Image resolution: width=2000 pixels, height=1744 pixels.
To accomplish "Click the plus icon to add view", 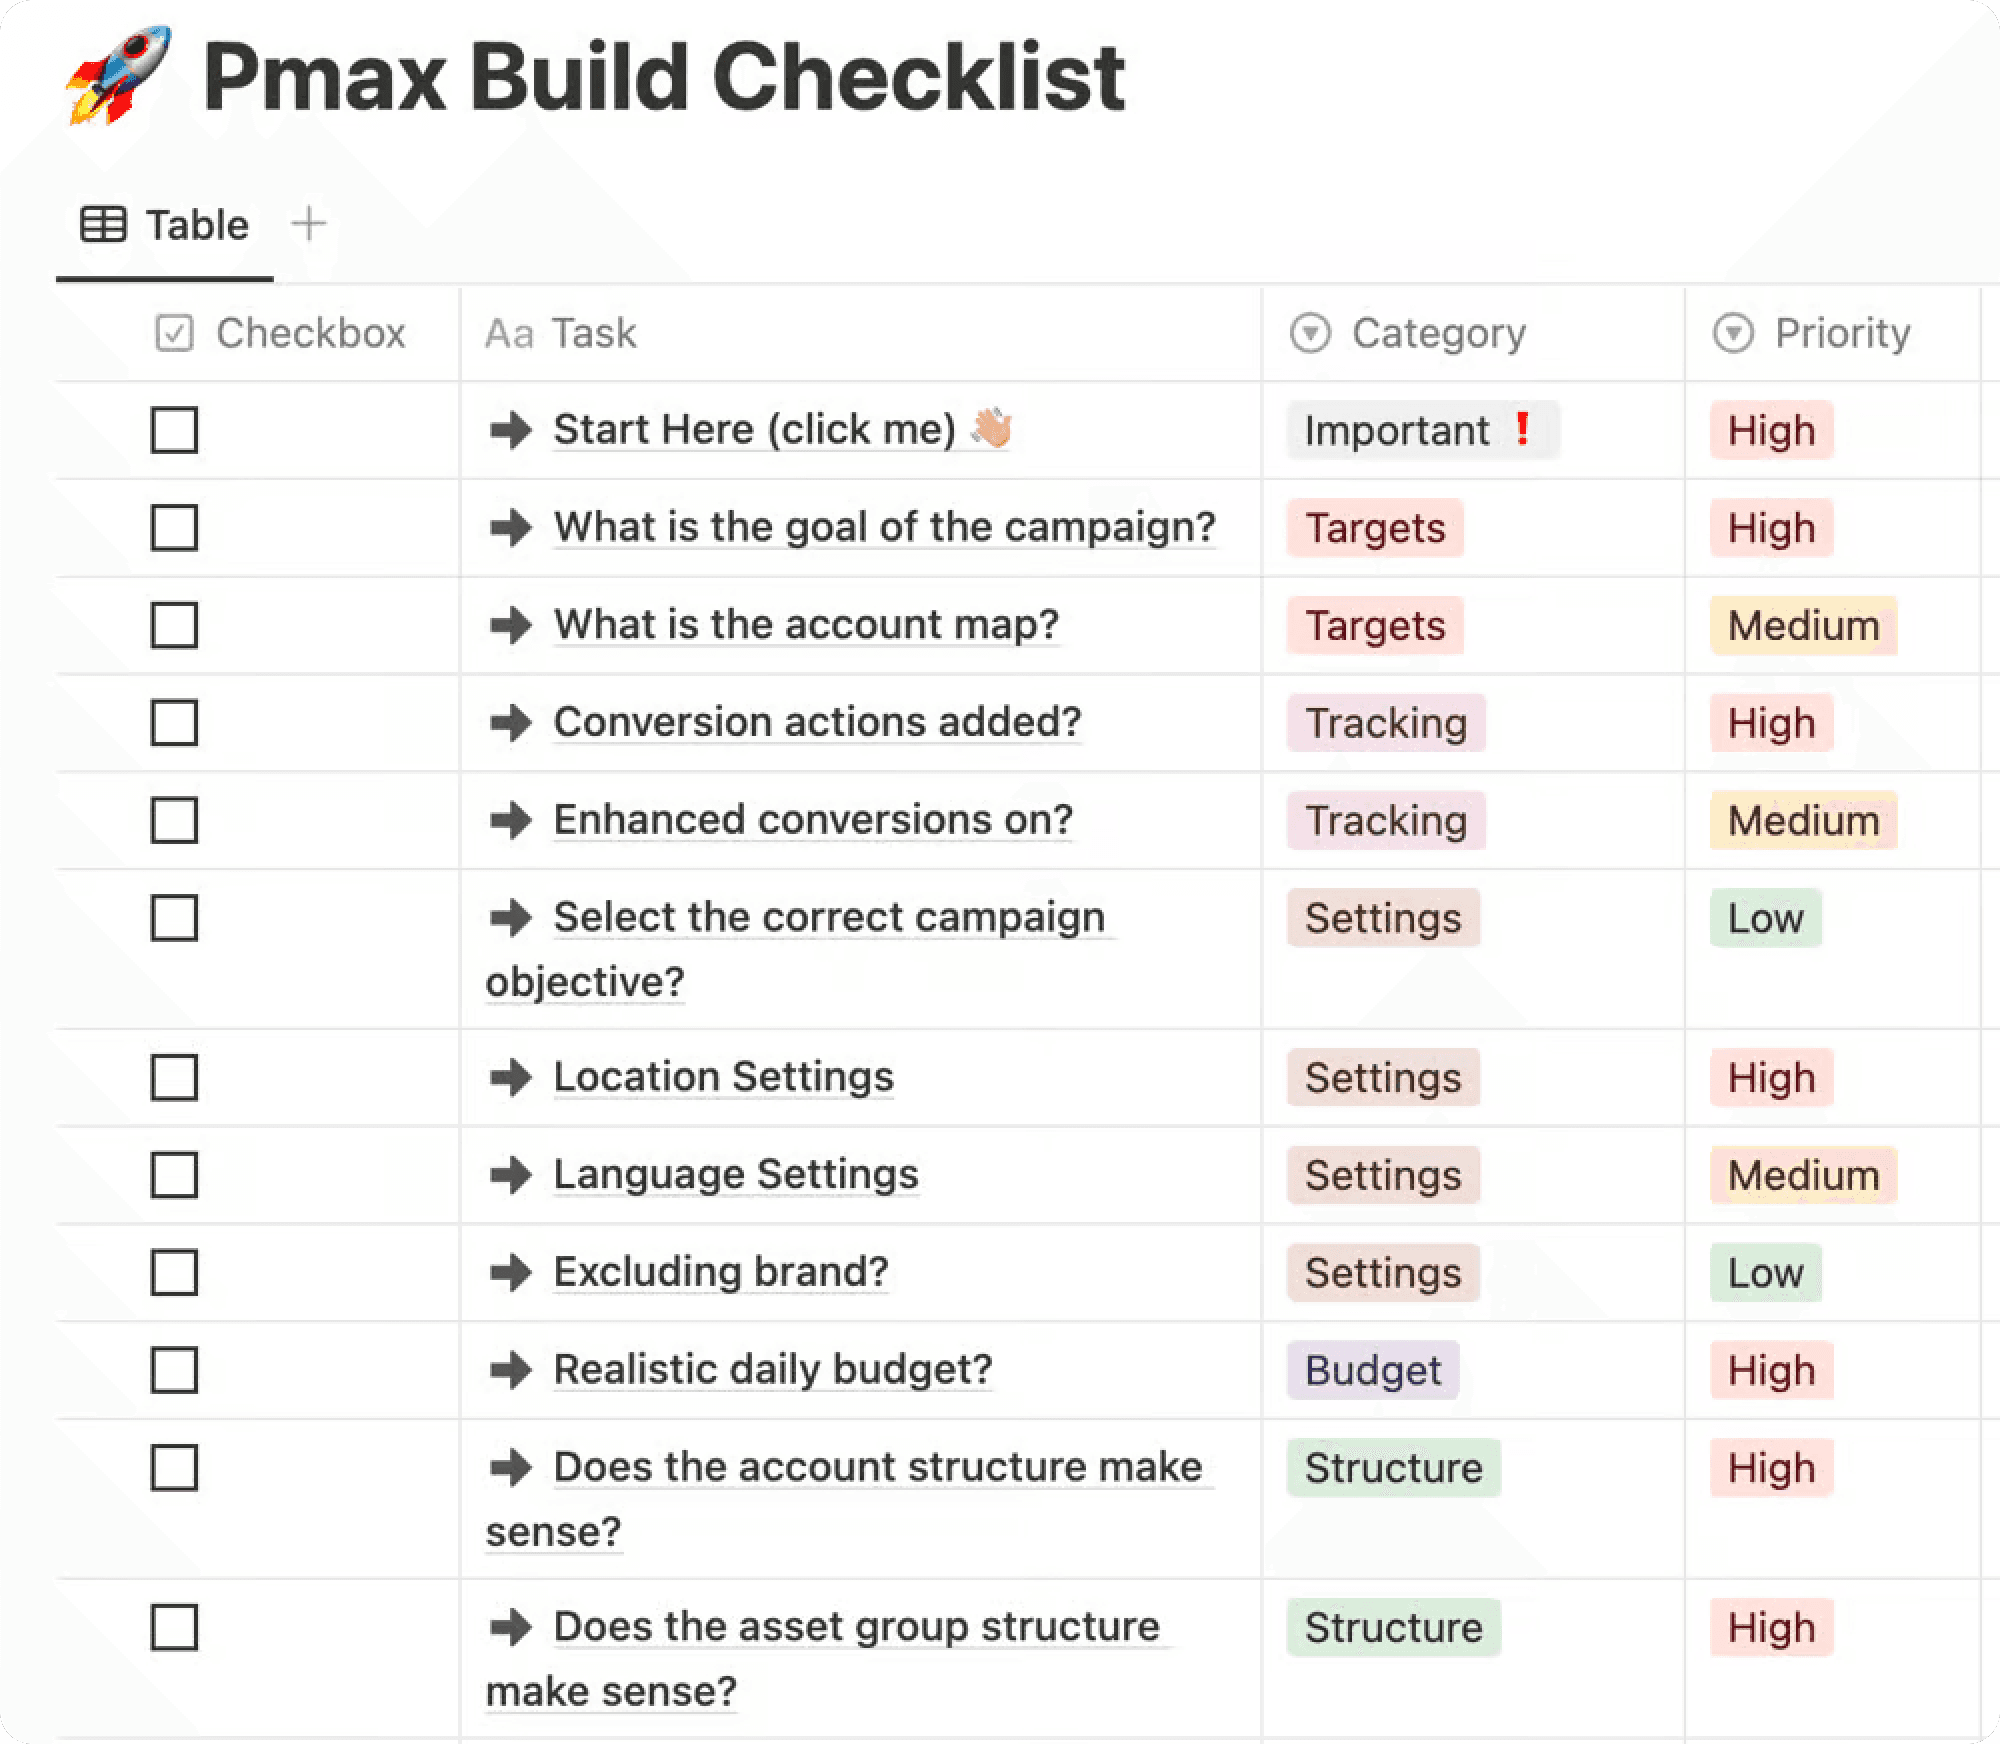I will click(x=309, y=223).
